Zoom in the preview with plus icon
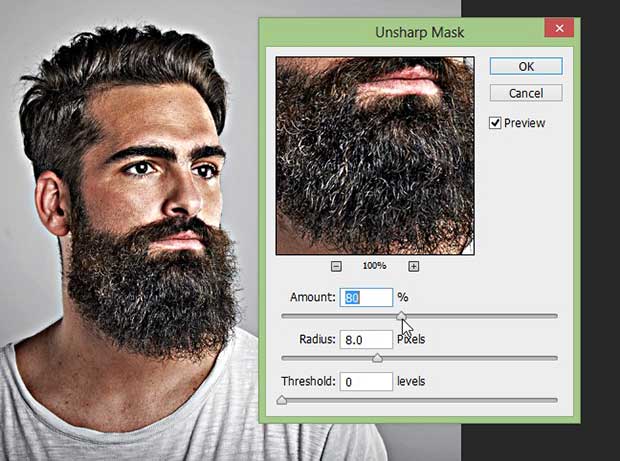This screenshot has width=620, height=461. (414, 266)
